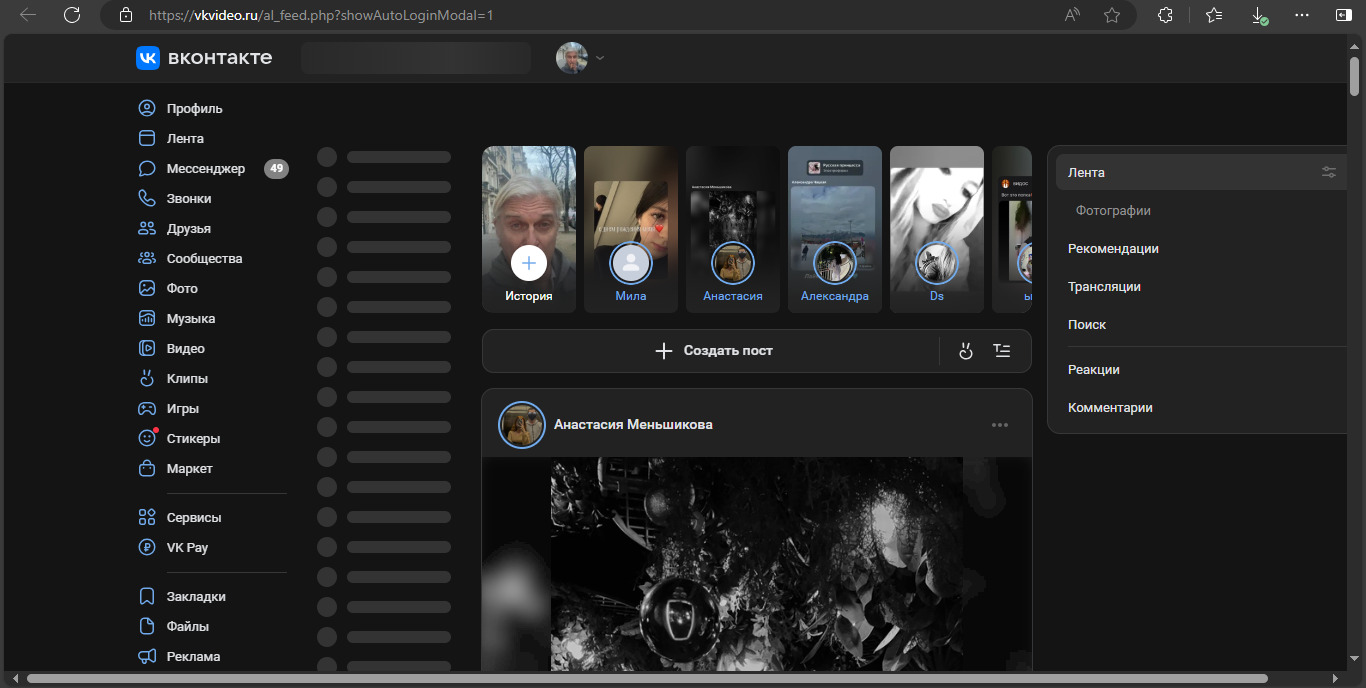Click the read aloud icon in address bar
1366x688 pixels.
coord(1073,15)
